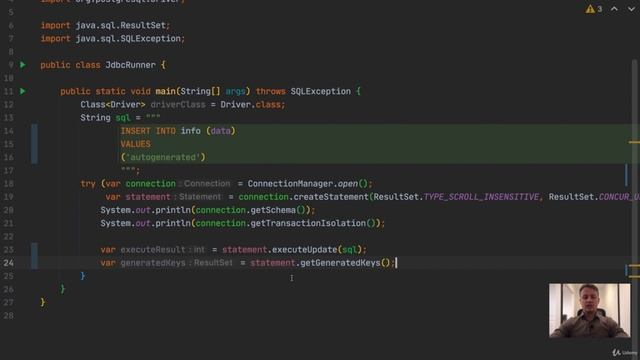Click the 'open' method call on line 18
Image resolution: width=640 pixels, height=360 pixels.
click(x=348, y=184)
